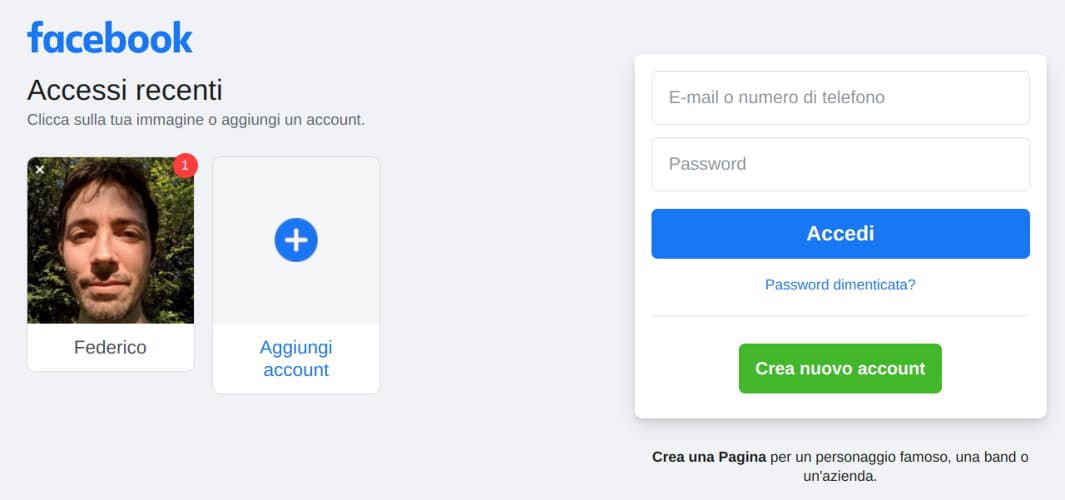Open the Password dimenticata? link

pyautogui.click(x=840, y=285)
